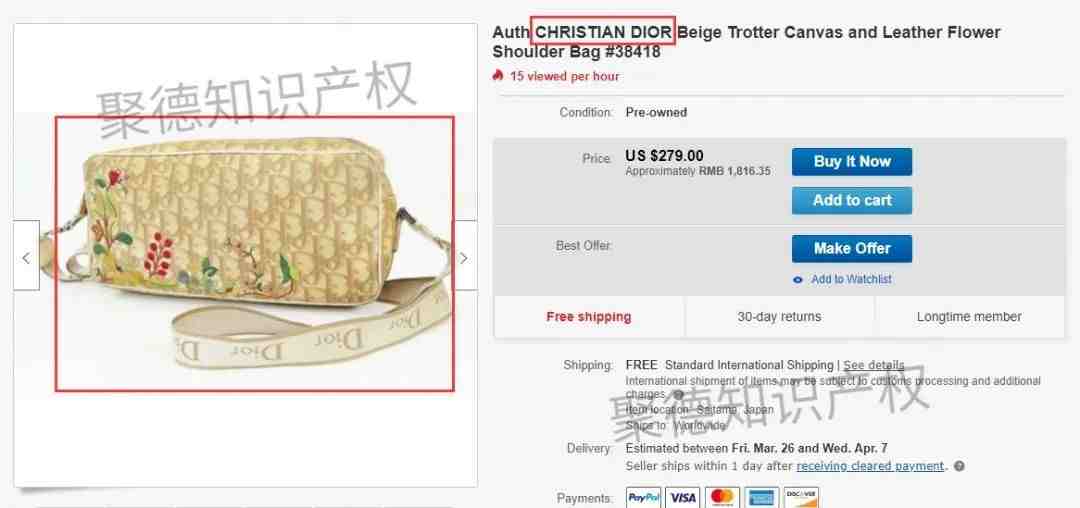Click the help icon after receiving cleared payment
The height and width of the screenshot is (508, 1080).
[959, 466]
